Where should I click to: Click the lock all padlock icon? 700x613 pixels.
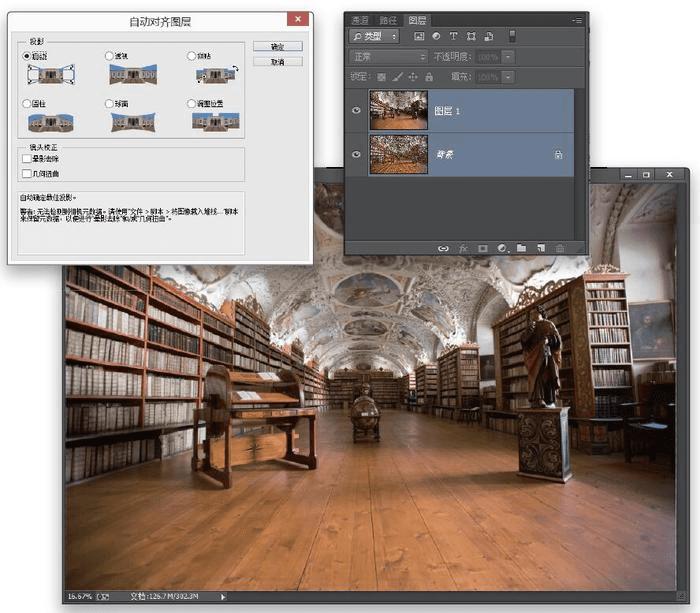[x=430, y=76]
